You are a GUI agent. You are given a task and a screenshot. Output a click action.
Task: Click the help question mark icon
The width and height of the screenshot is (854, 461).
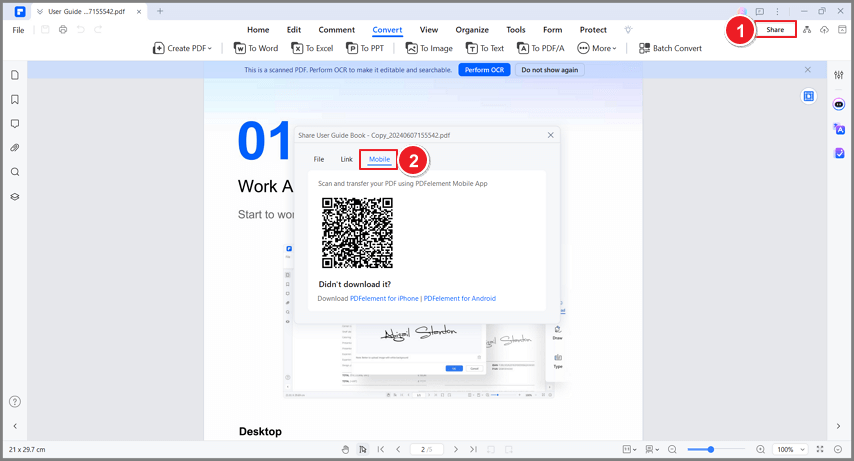[15, 402]
